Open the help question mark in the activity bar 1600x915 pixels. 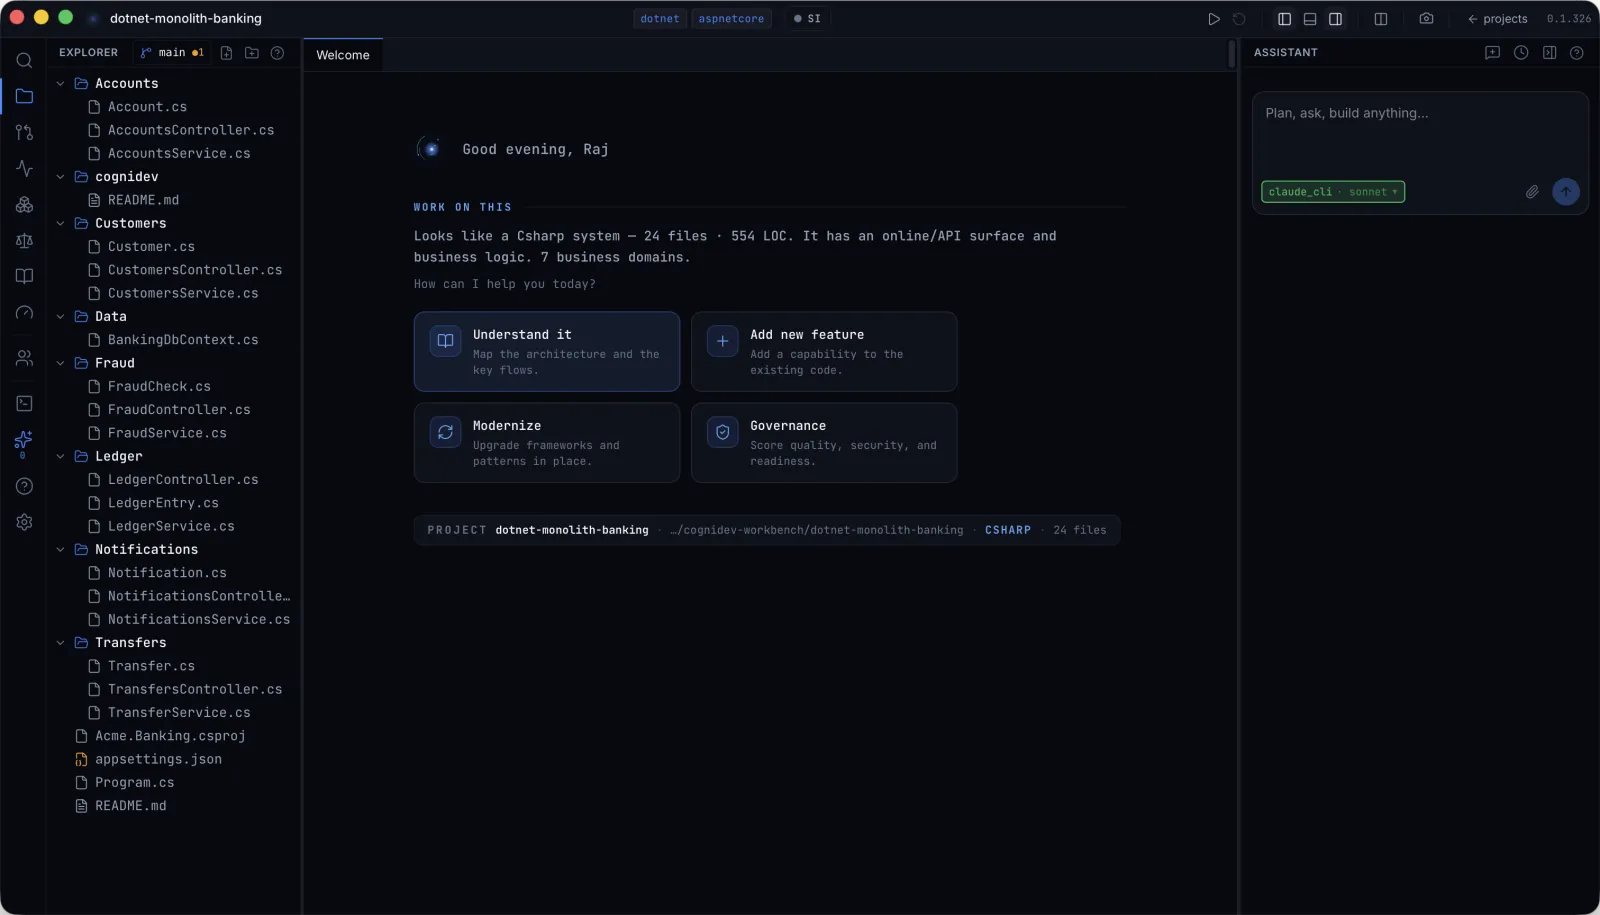tap(24, 486)
